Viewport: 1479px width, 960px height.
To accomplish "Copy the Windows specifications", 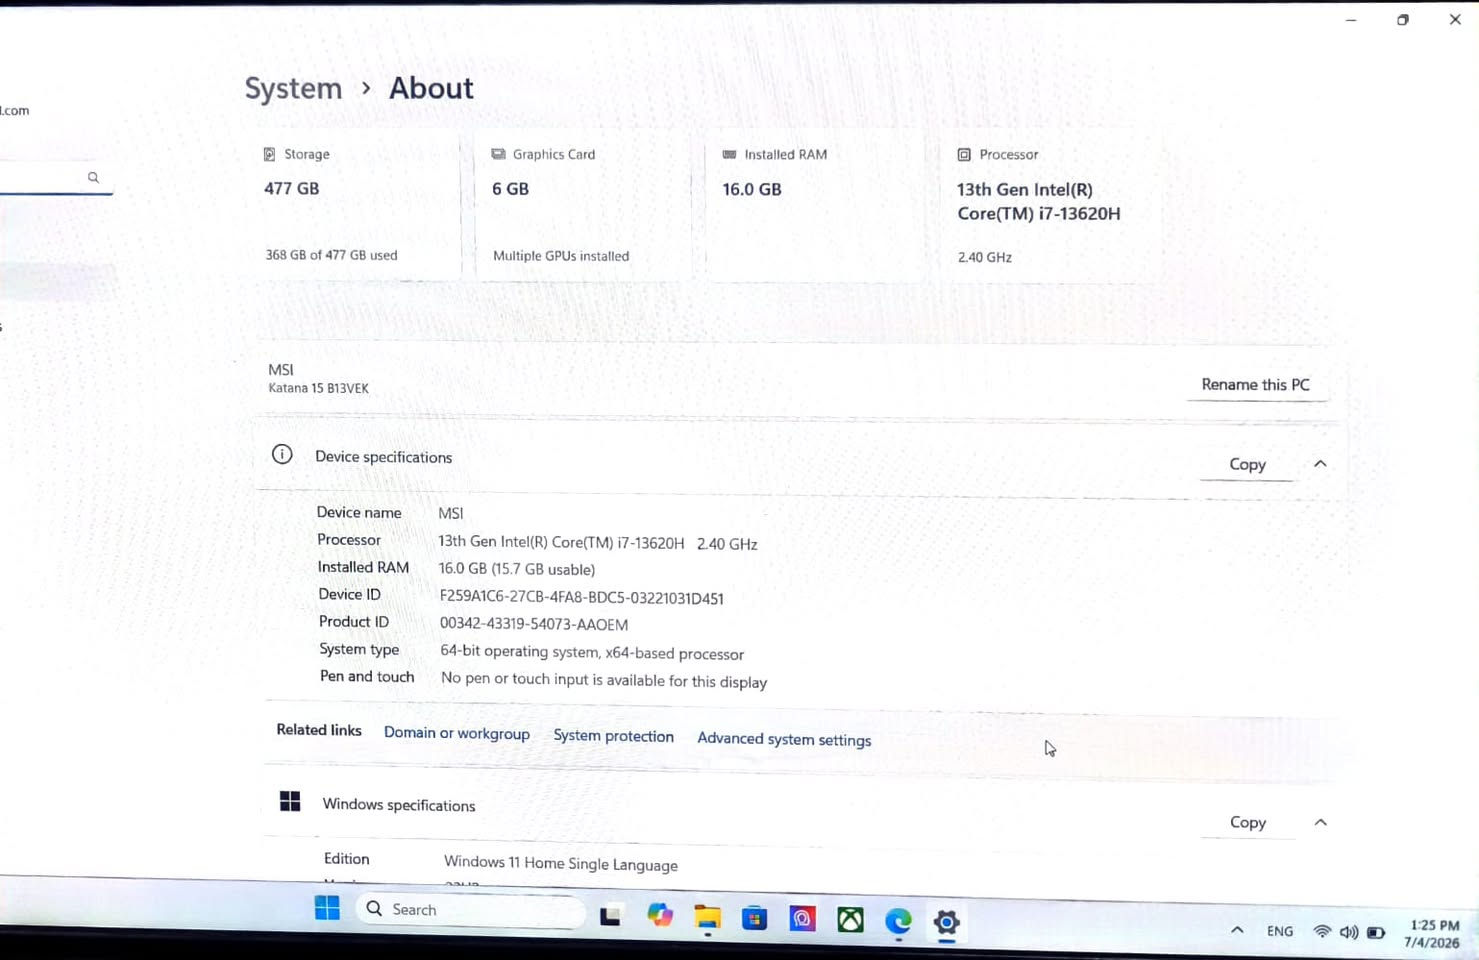I will click(x=1247, y=822).
